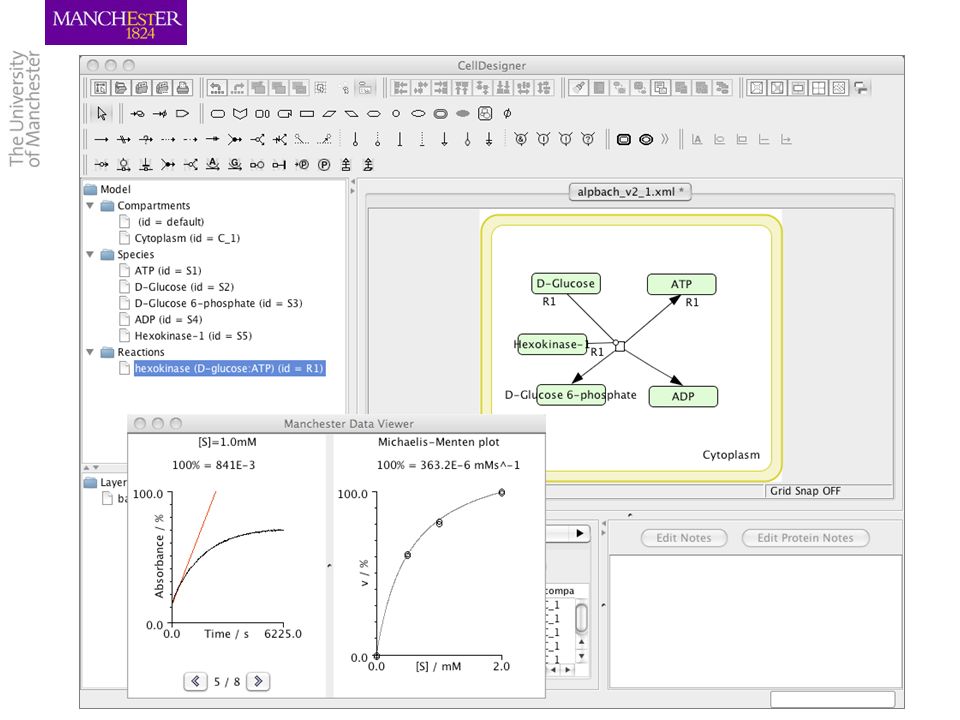The height and width of the screenshot is (720, 960).
Task: Select the Hexokinase-1 node on canvas
Action: pyautogui.click(x=552, y=344)
